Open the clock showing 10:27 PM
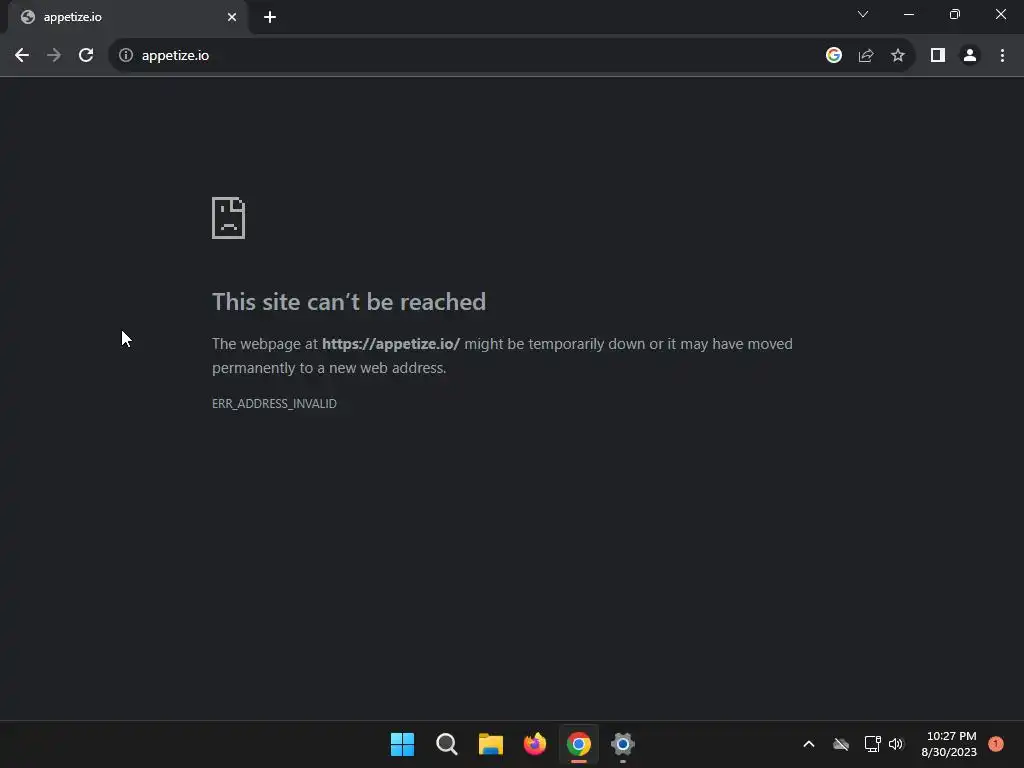 tap(950, 744)
